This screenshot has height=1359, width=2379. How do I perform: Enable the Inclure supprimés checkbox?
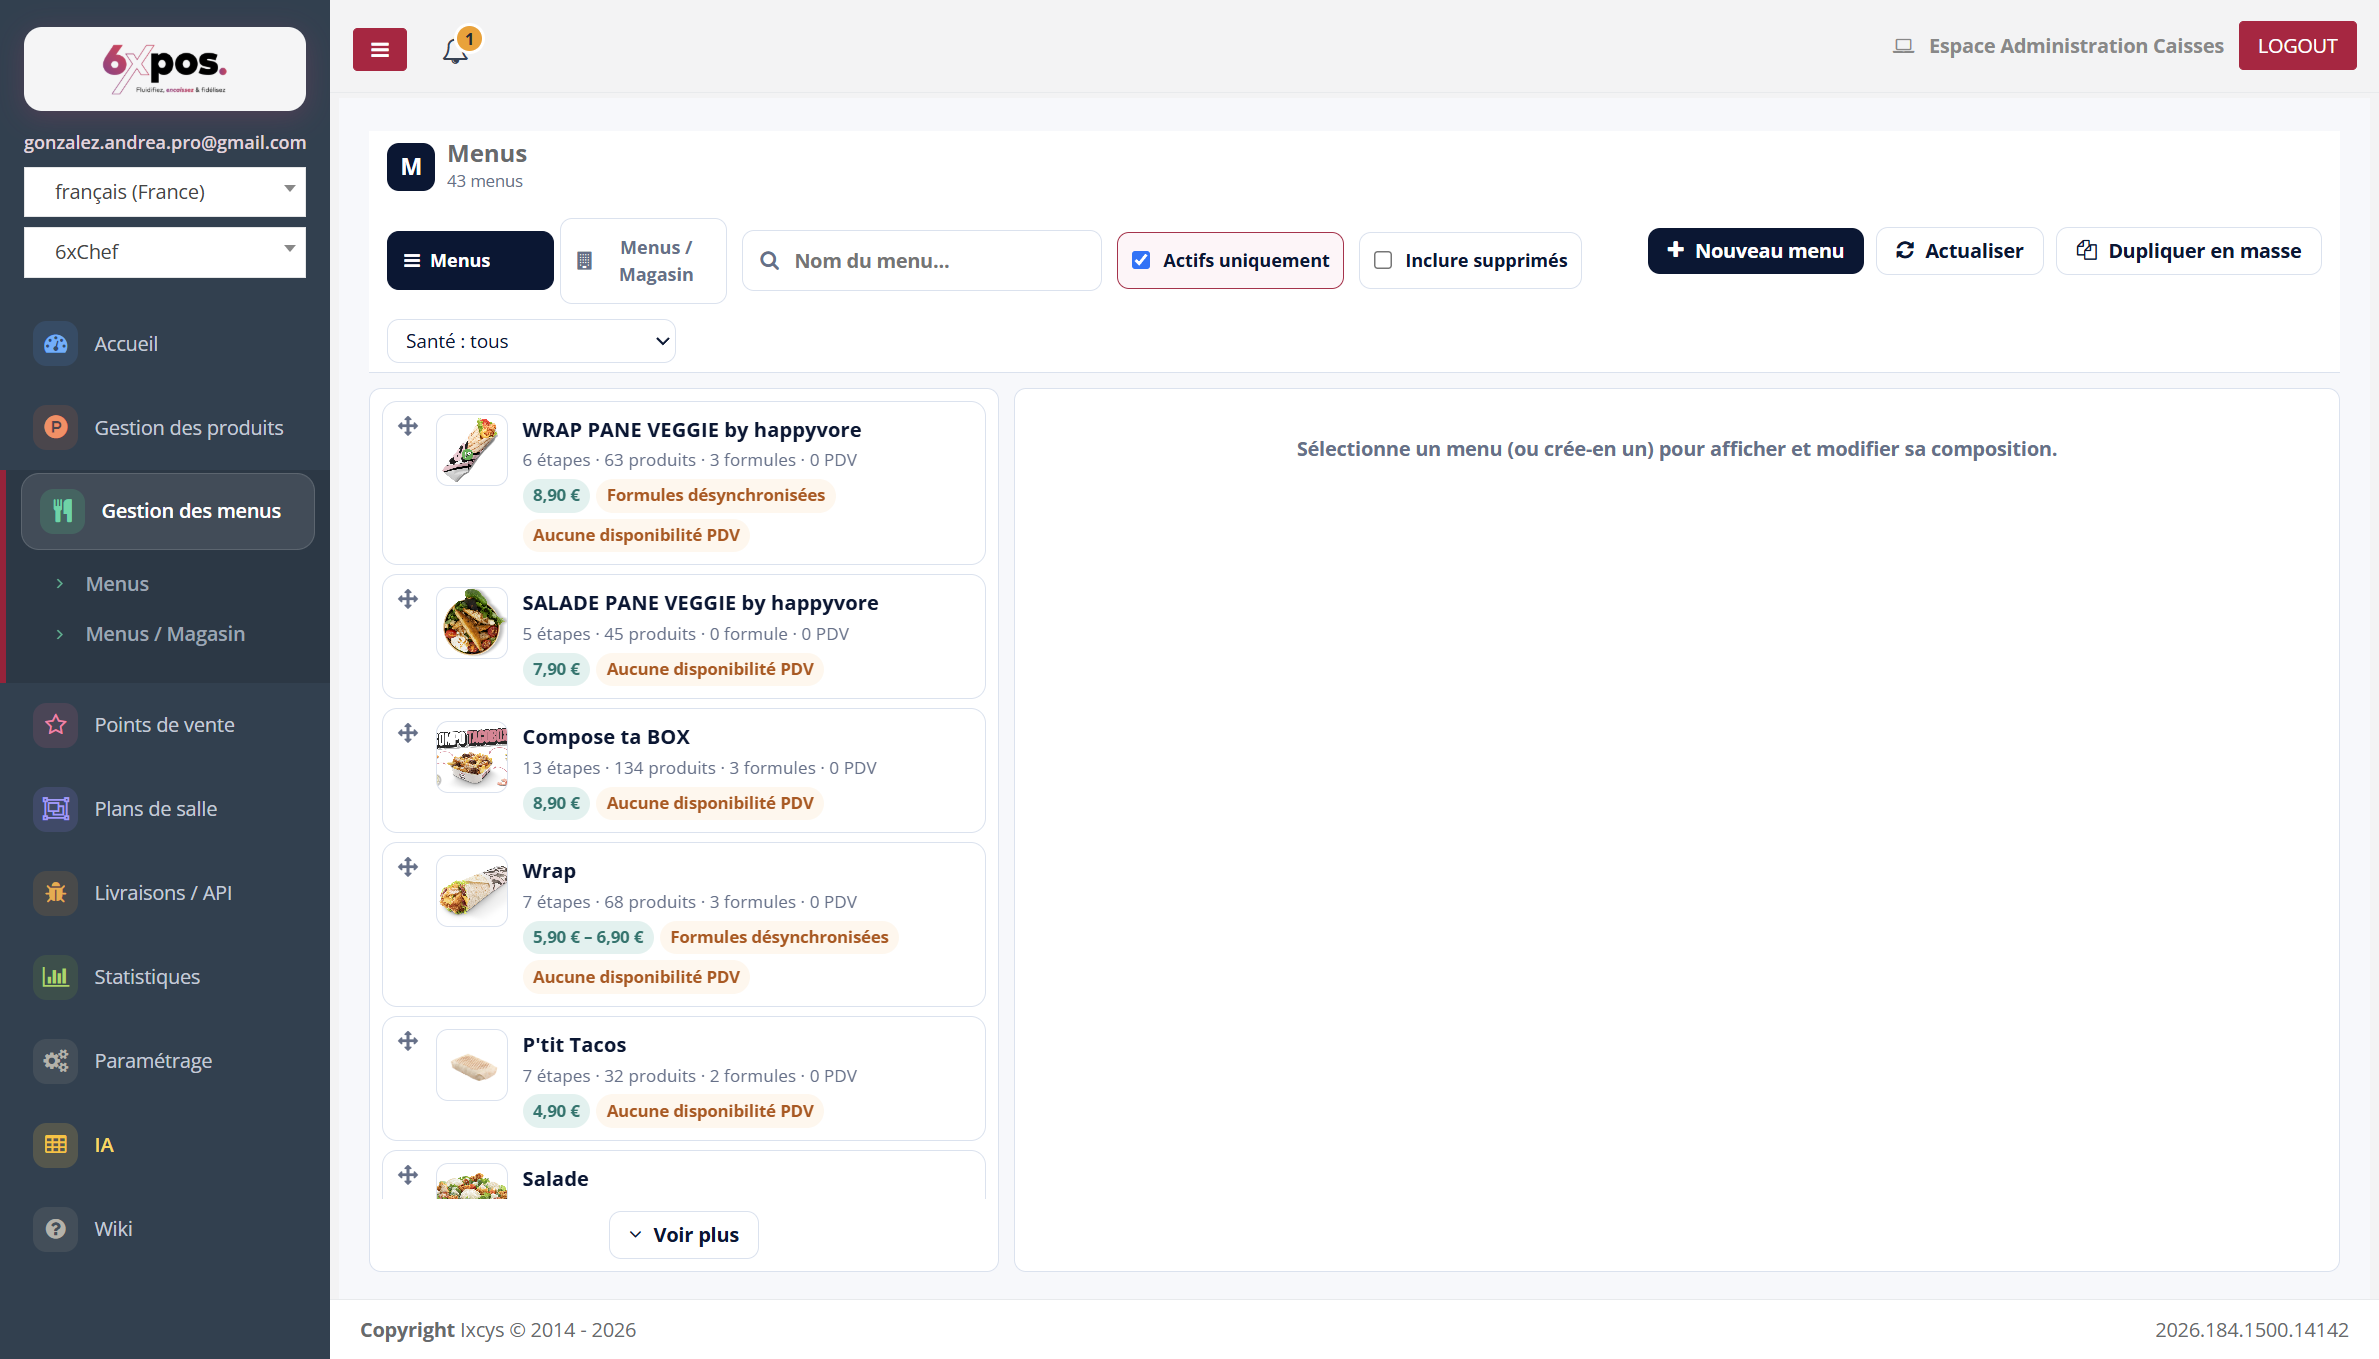tap(1383, 260)
